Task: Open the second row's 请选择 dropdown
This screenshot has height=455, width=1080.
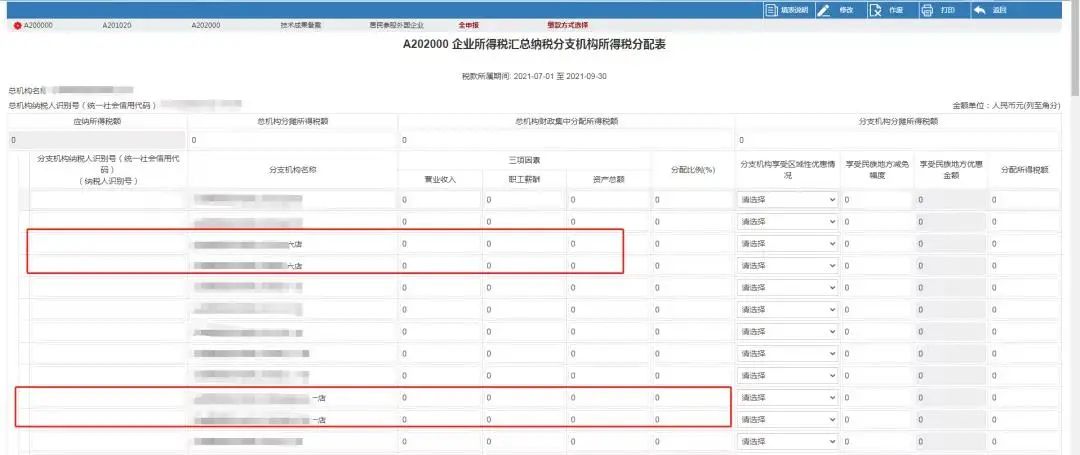Action: (x=787, y=221)
